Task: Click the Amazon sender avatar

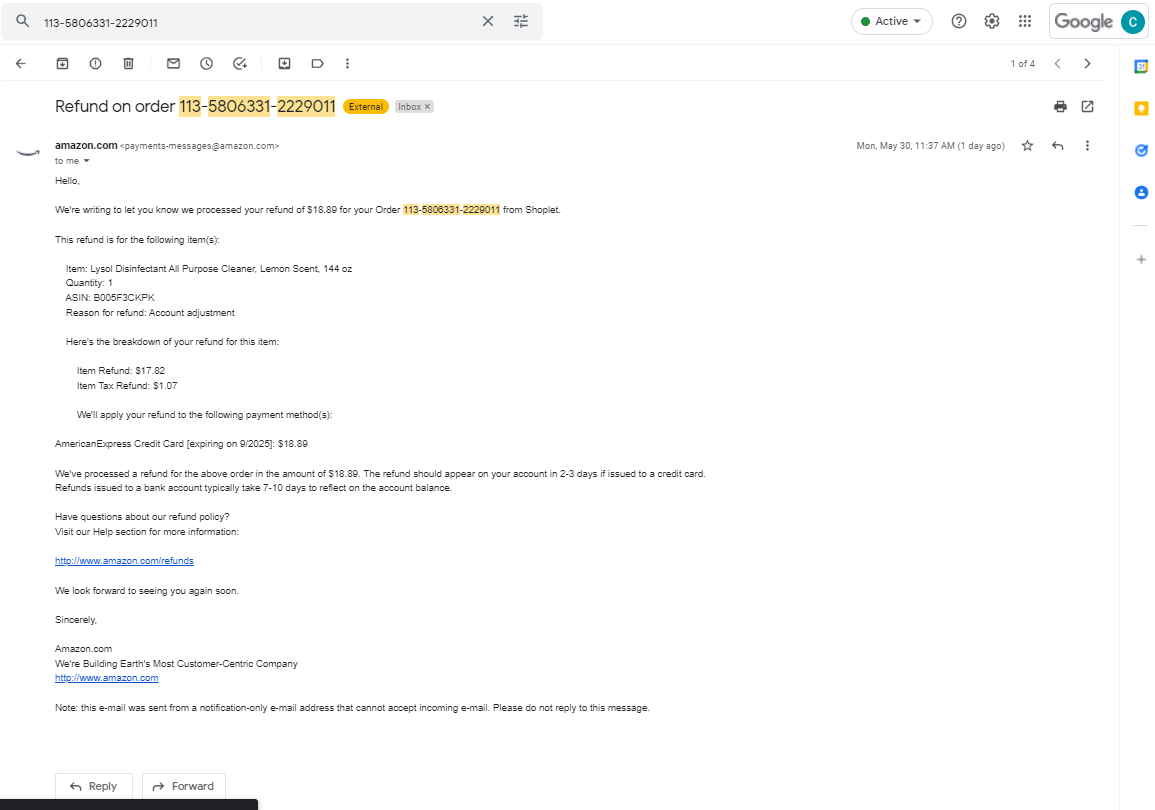Action: (28, 152)
